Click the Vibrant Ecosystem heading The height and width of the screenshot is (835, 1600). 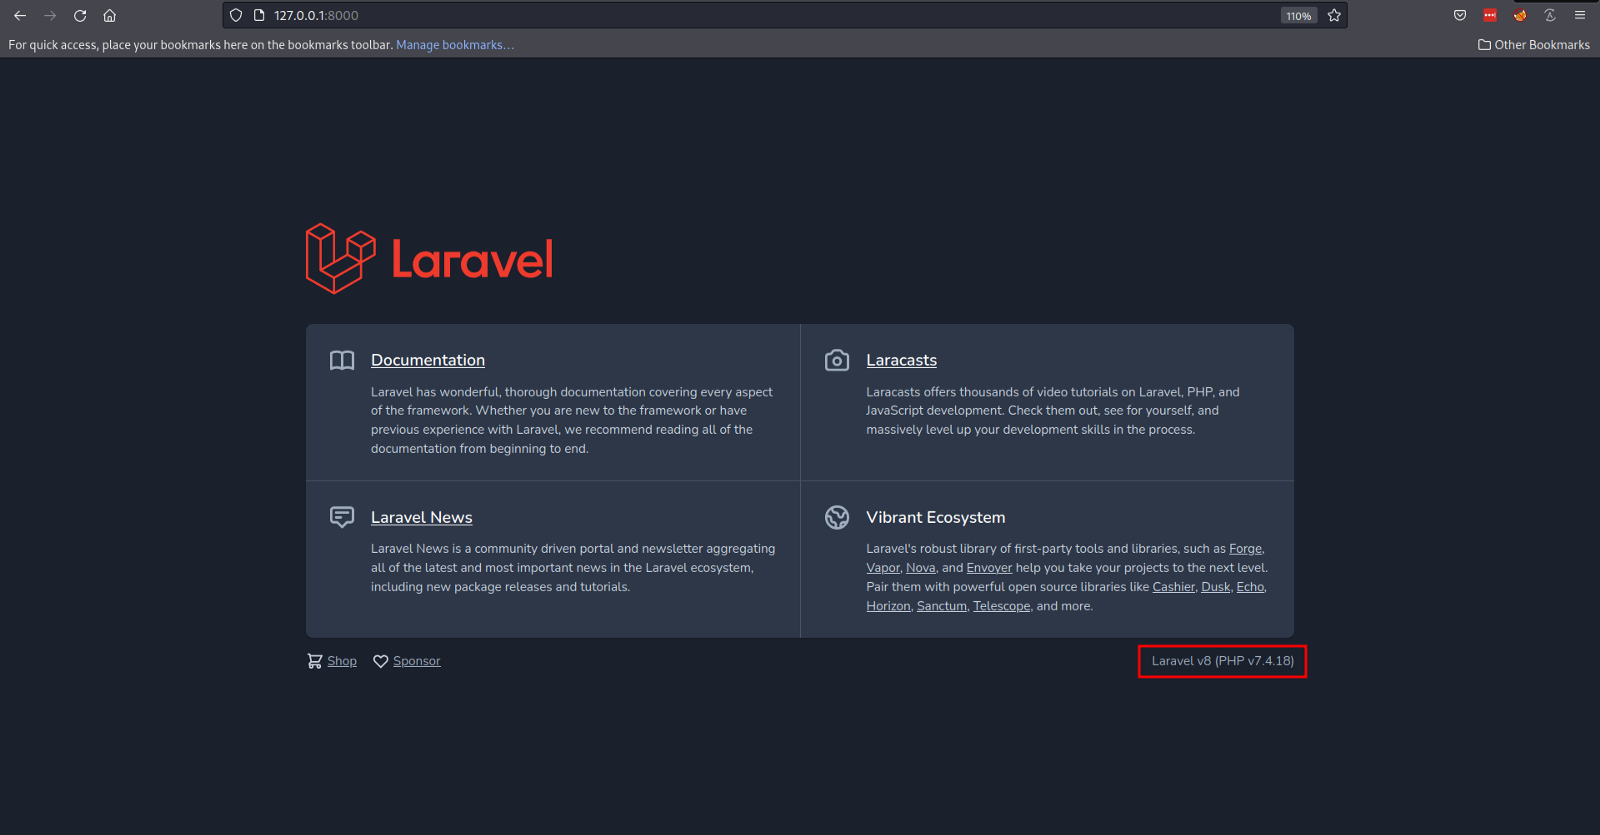[936, 517]
